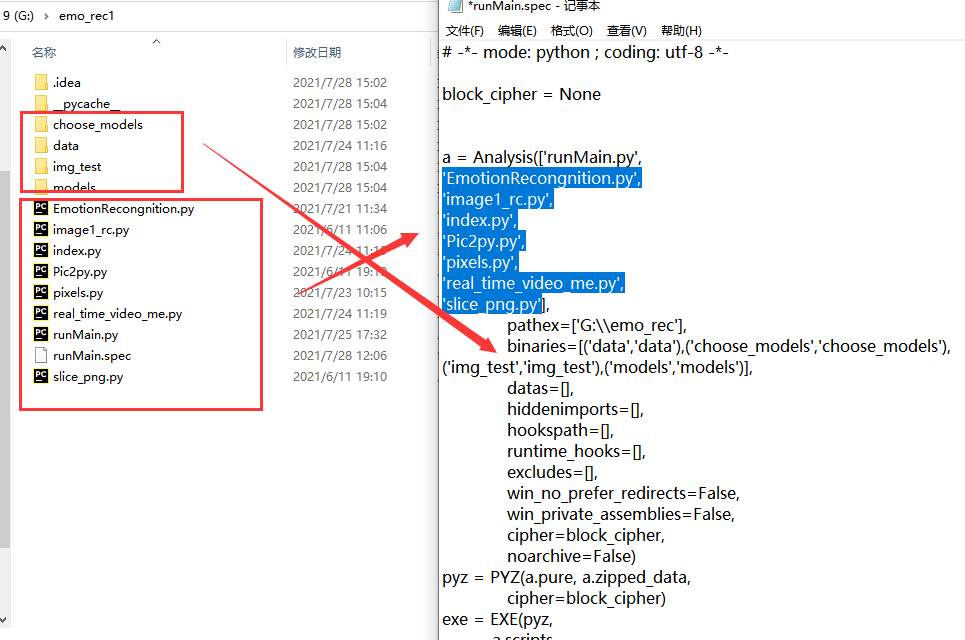Open the 格式 menu in Notepad

click(x=571, y=30)
